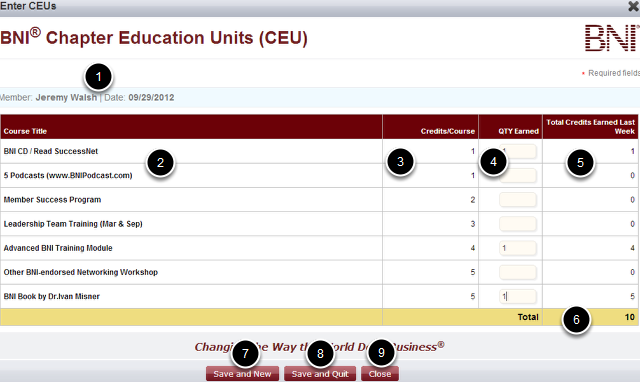The width and height of the screenshot is (640, 382).
Task: Click the total credits value 10
Action: [x=630, y=317]
